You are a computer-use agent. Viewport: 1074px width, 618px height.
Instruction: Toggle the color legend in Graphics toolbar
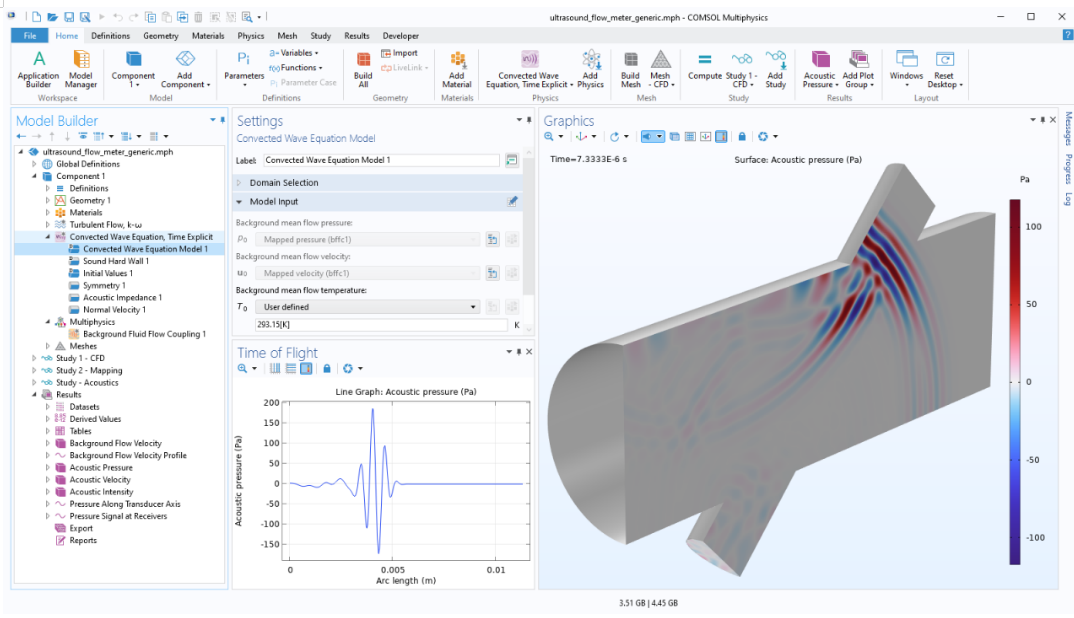tap(721, 136)
